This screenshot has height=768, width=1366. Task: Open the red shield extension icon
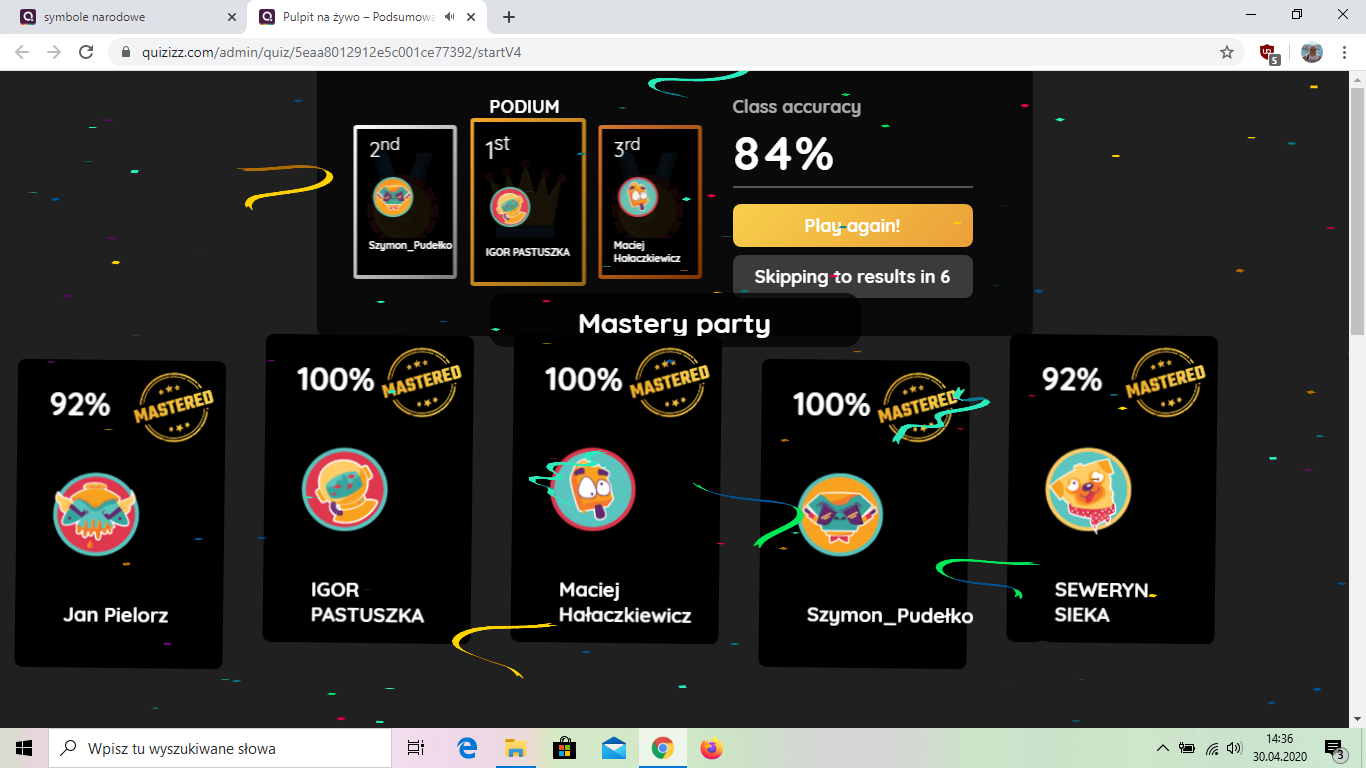point(1268,53)
